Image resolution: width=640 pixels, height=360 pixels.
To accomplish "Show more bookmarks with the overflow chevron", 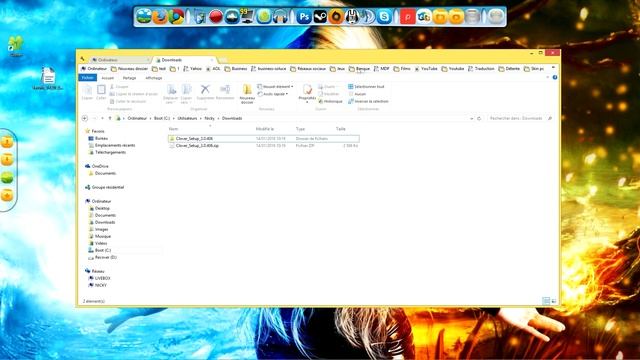I will (553, 68).
